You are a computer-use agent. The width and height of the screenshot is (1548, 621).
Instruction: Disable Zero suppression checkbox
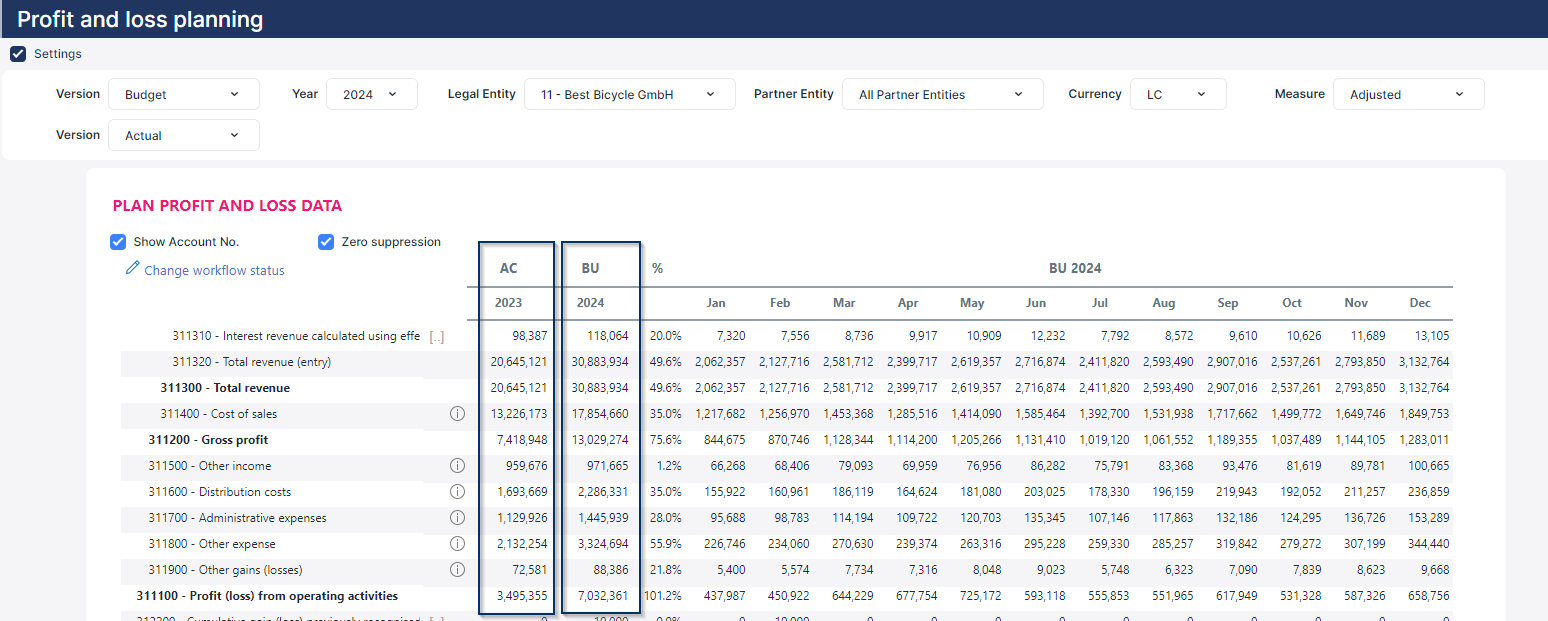coord(326,242)
